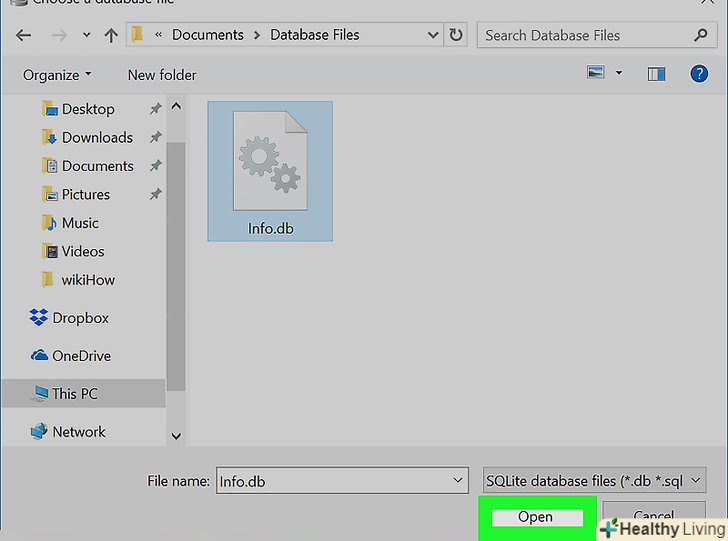Click the pin icon beside Pictures
Image resolution: width=728 pixels, height=541 pixels.
[x=156, y=194]
